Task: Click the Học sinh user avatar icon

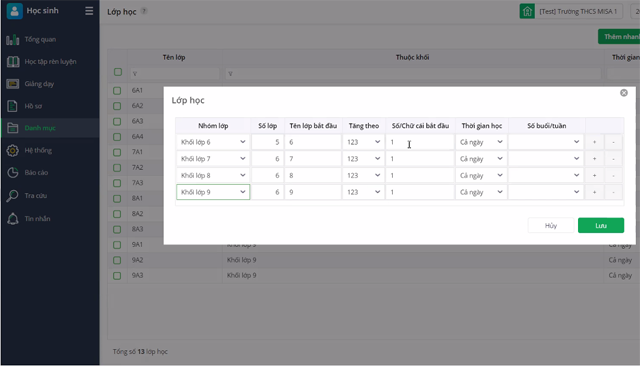Action: click(14, 11)
